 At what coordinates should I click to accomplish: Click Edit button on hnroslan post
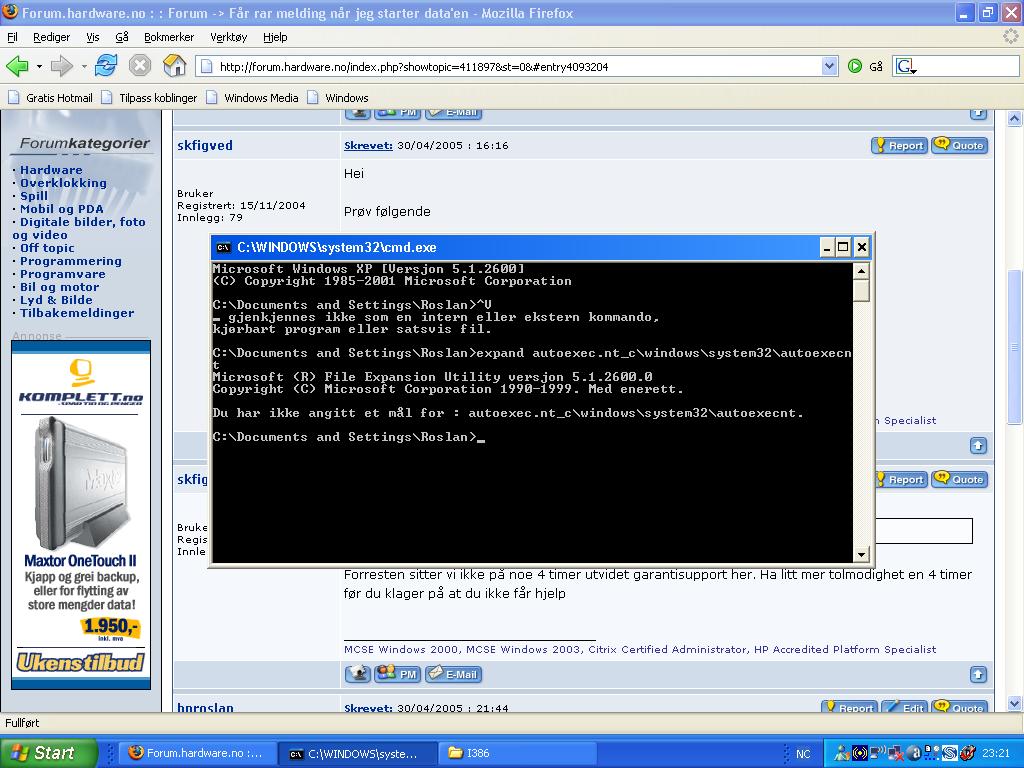[905, 707]
